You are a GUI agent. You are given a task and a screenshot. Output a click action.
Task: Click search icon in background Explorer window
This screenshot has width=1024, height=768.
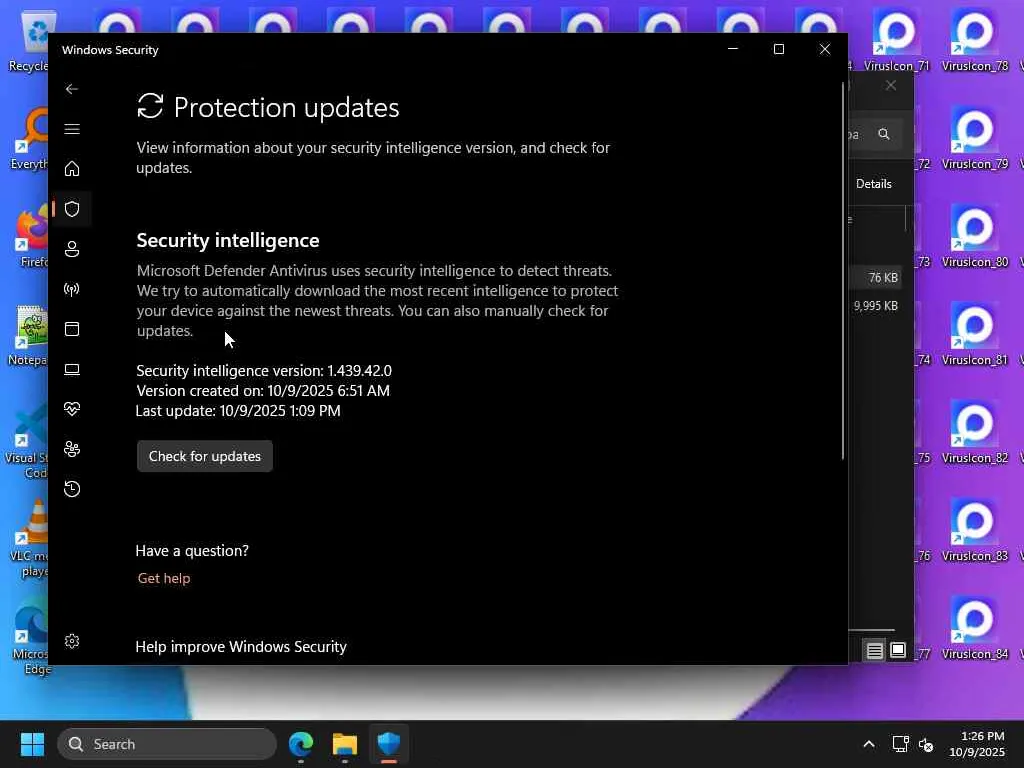pyautogui.click(x=884, y=134)
